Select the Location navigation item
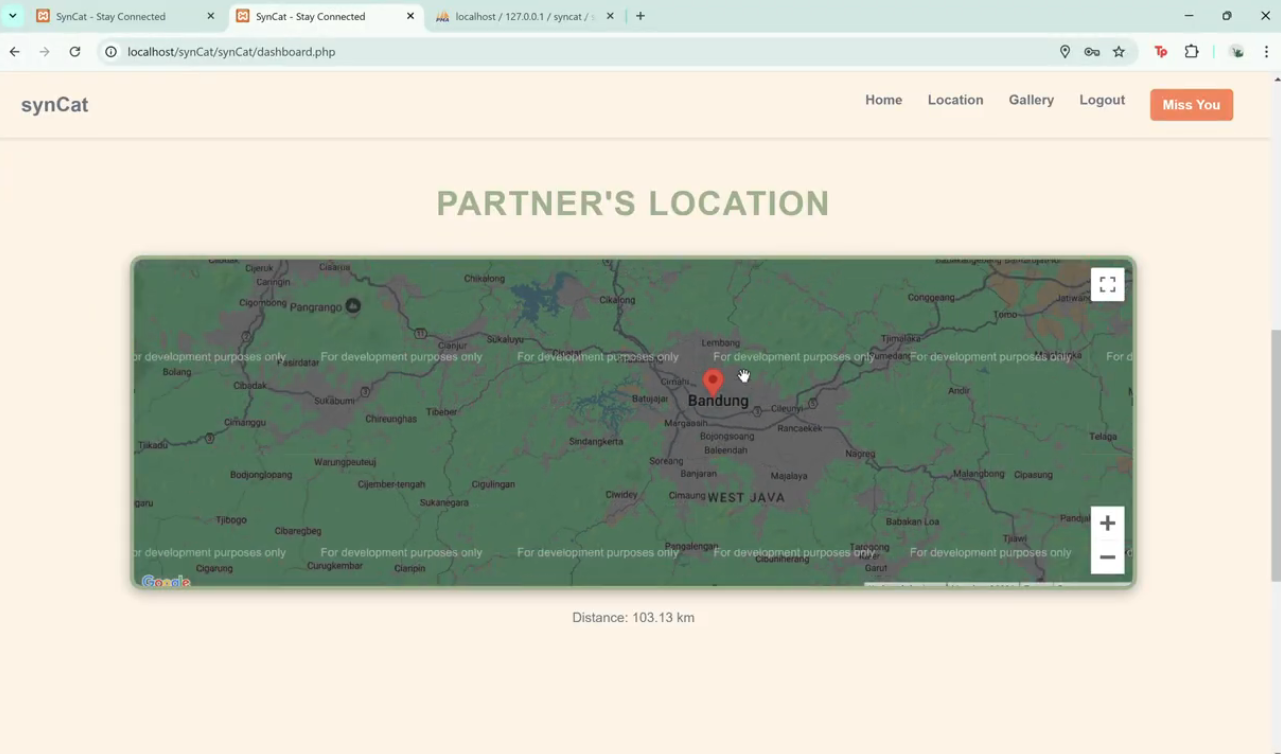1281x754 pixels. (x=955, y=100)
